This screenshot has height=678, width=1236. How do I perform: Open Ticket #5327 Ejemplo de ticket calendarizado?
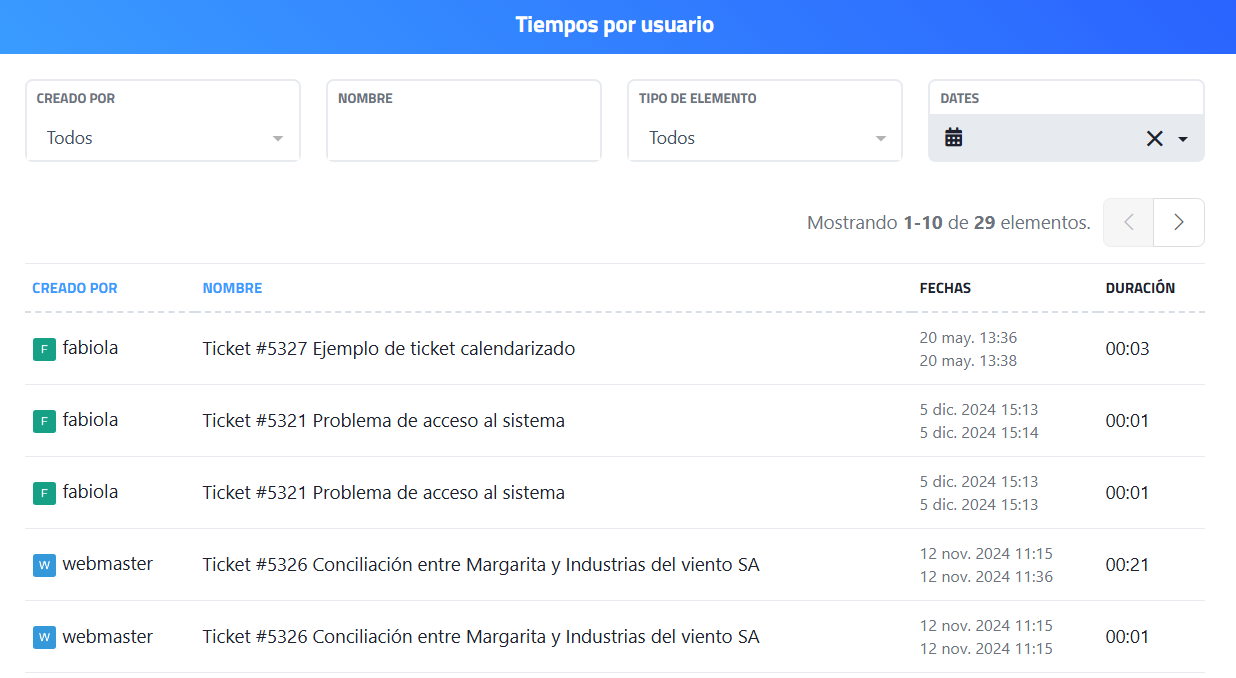coord(388,349)
